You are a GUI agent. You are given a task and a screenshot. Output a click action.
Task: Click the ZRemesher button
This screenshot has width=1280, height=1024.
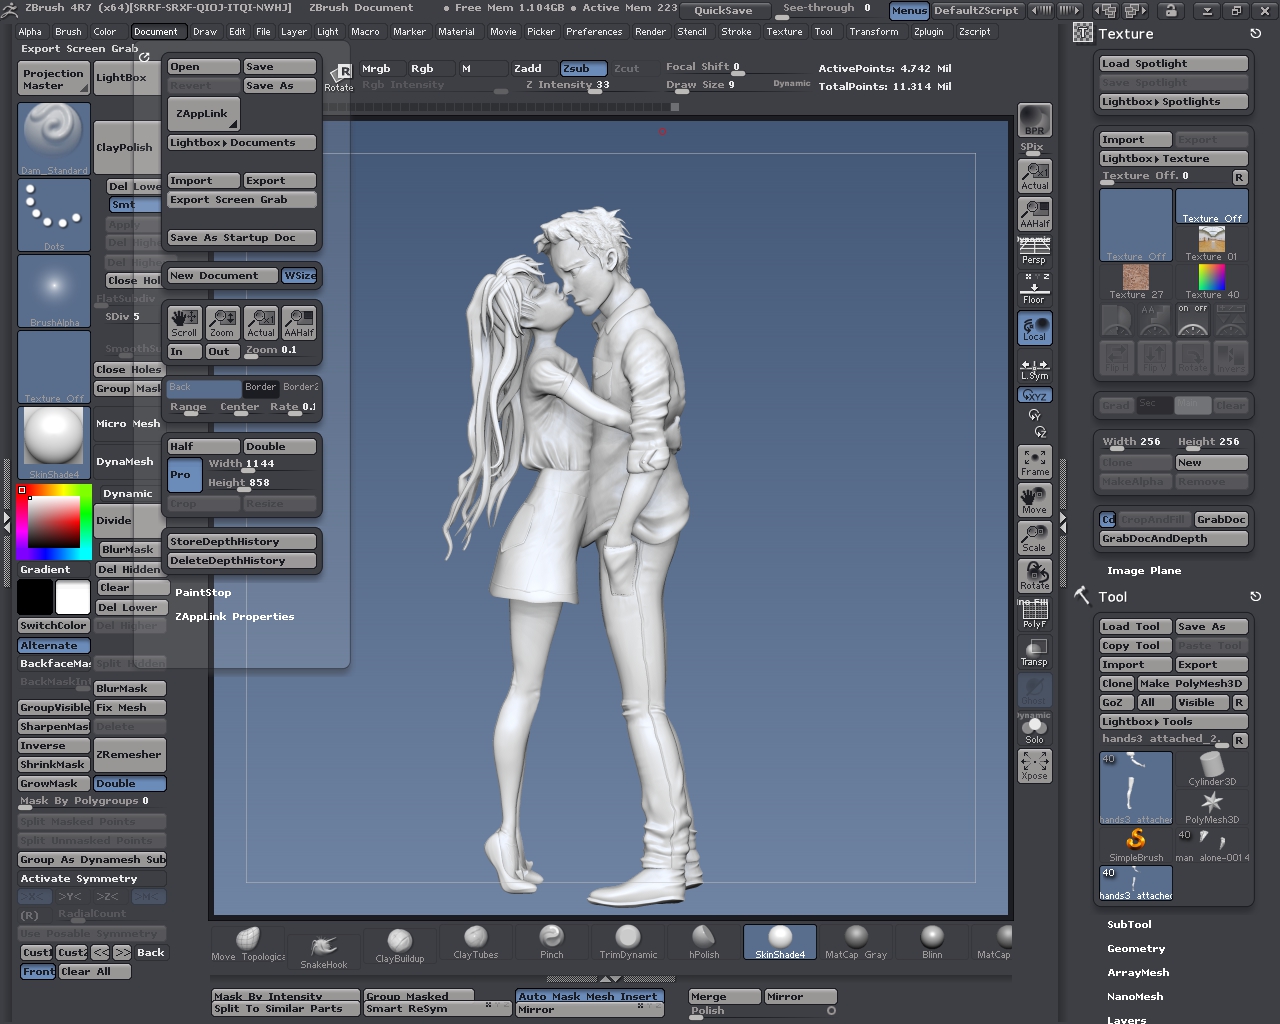(x=130, y=755)
